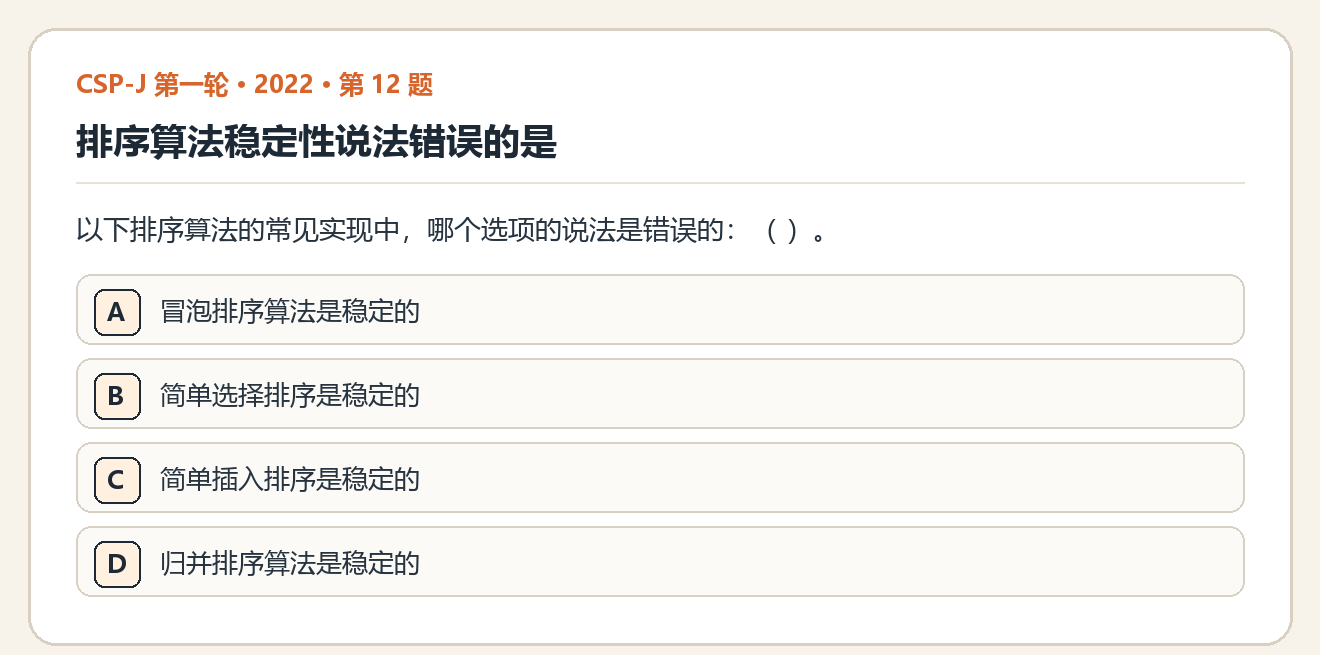This screenshot has width=1320, height=655.
Task: Click the letter A badge
Action: coord(117,312)
